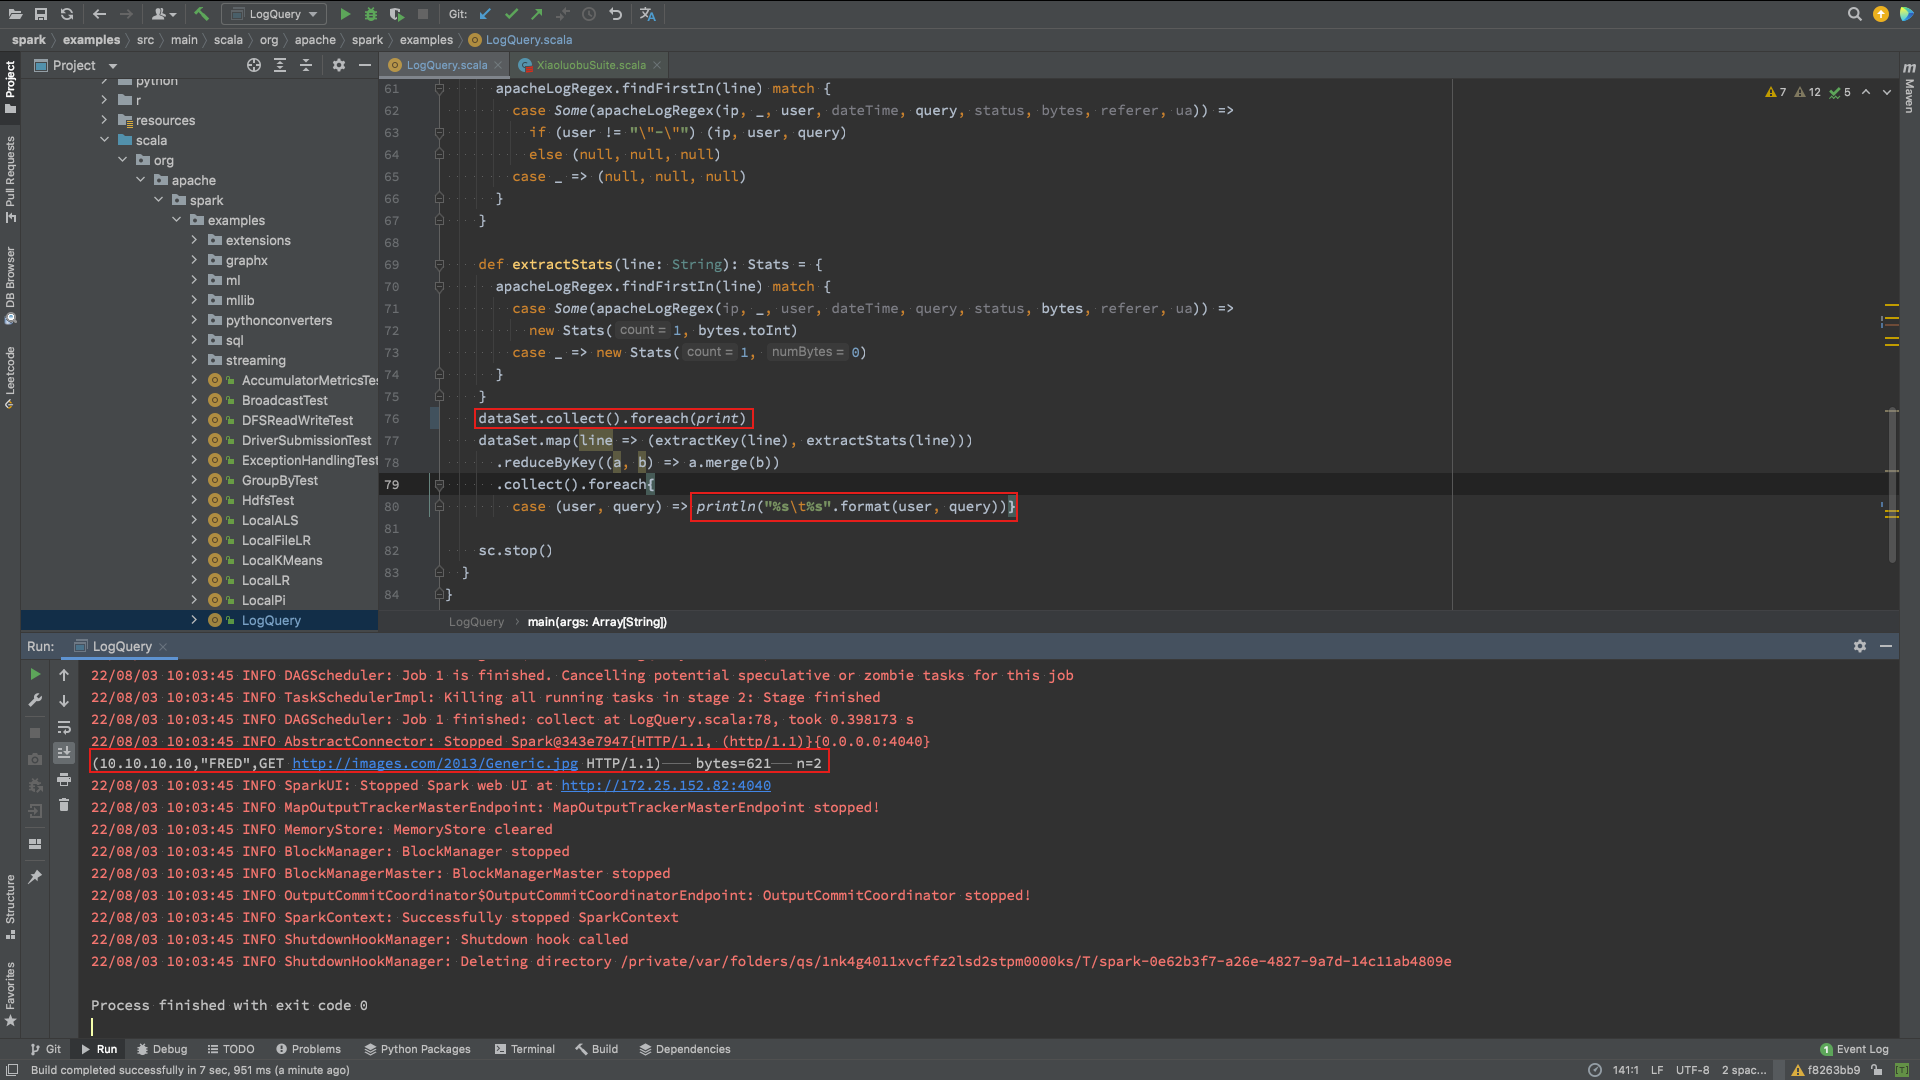Toggle scroll to end in Run console

click(64, 753)
